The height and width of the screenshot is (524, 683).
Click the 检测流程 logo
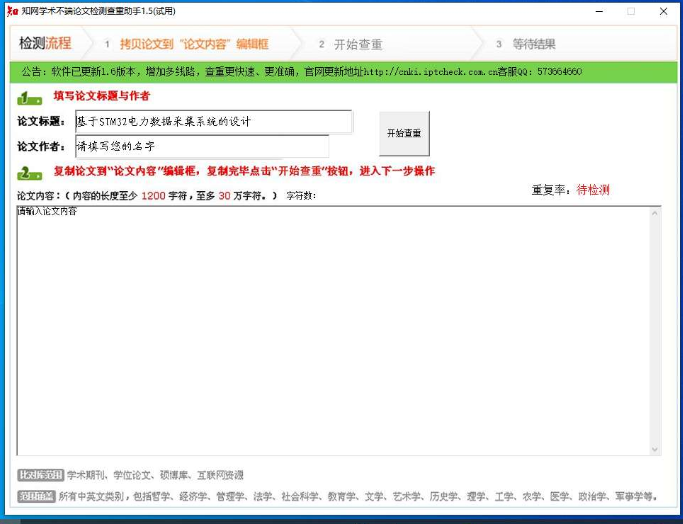pos(45,44)
